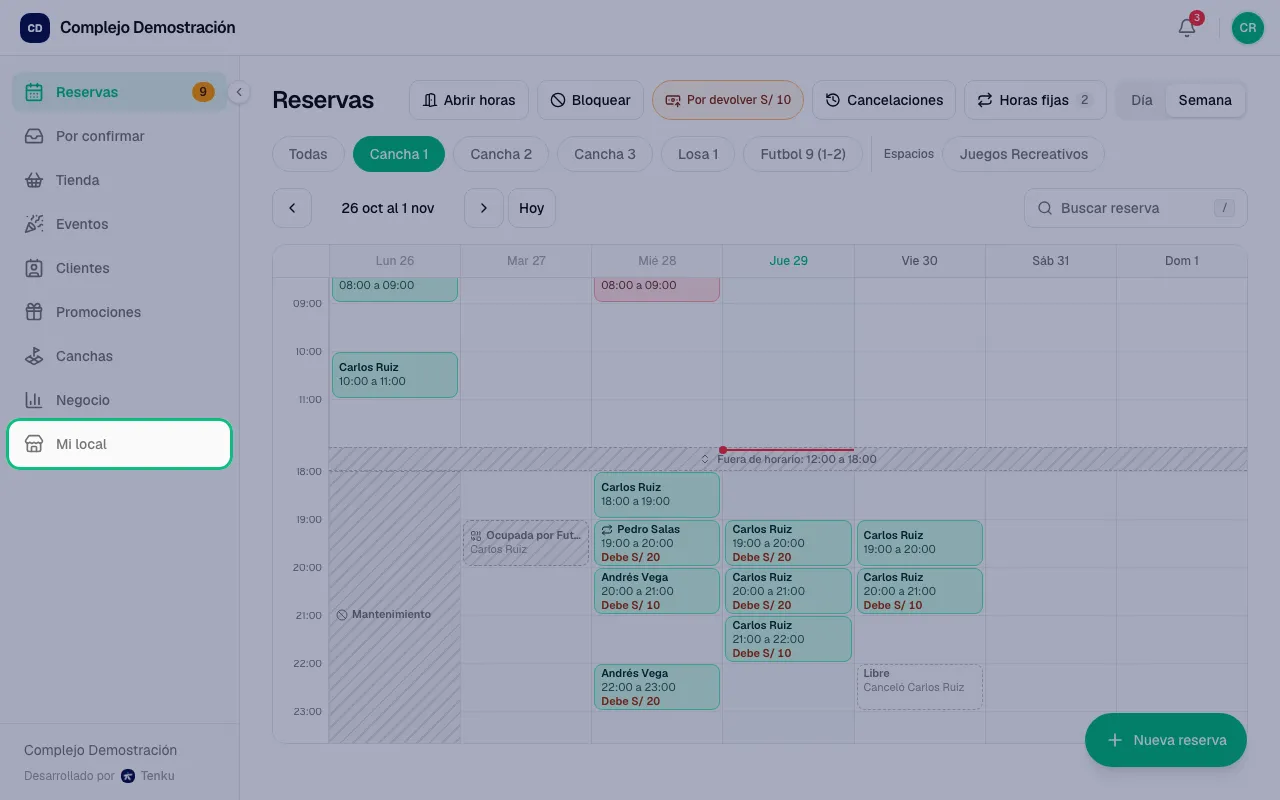The width and height of the screenshot is (1280, 800).
Task: Open Por devolver S/ 10 refunds
Action: 728,100
